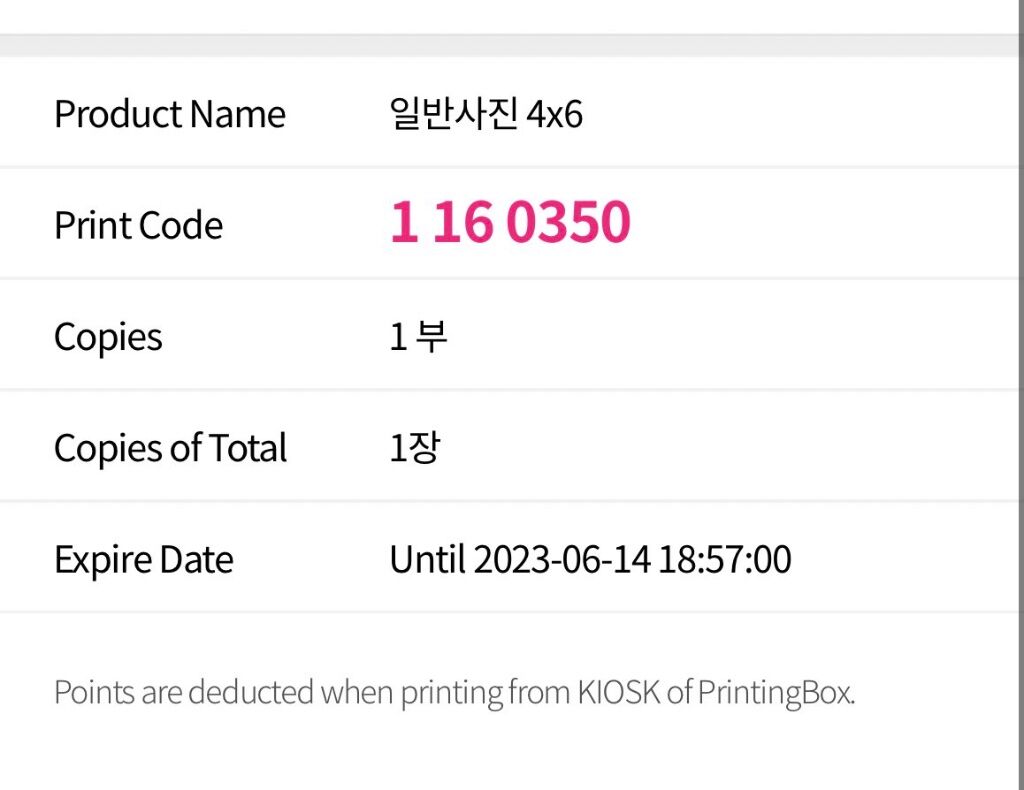The image size is (1024, 790).
Task: Click the digits 0350 of print code
Action: click(x=569, y=222)
